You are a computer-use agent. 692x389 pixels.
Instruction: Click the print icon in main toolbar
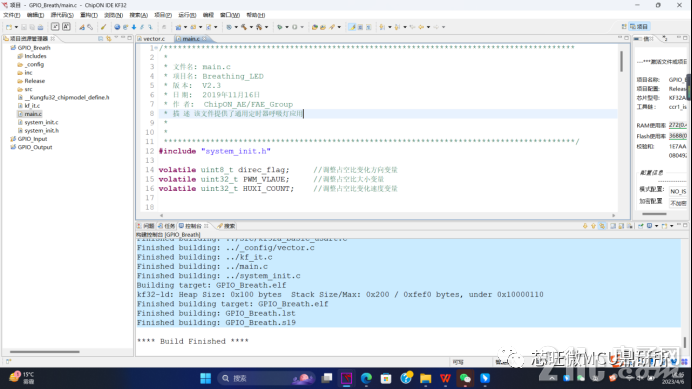[40, 27]
